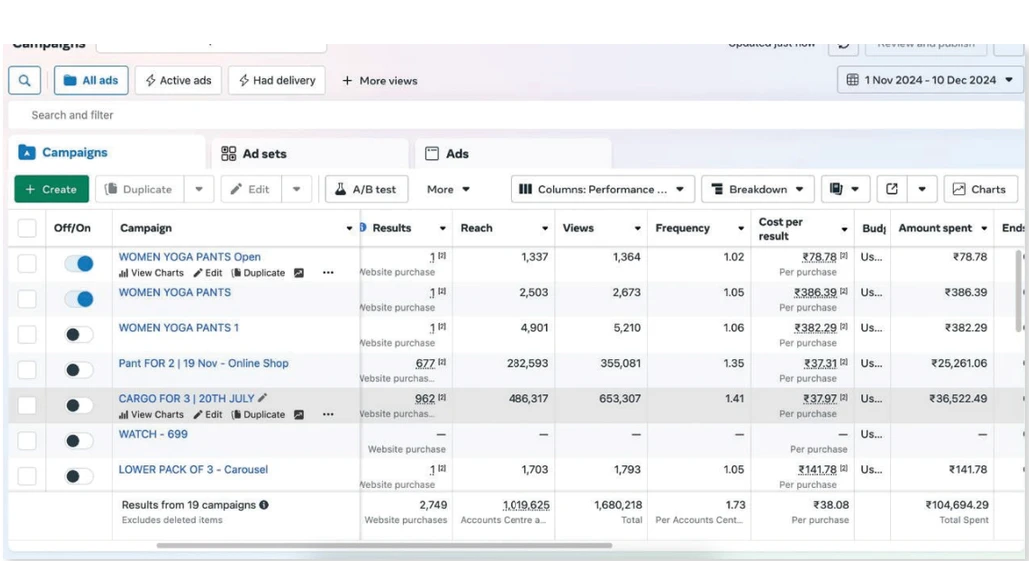Toggle on Pant FOR 2 campaign
Viewport: 1029px width, 561px height.
click(79, 370)
